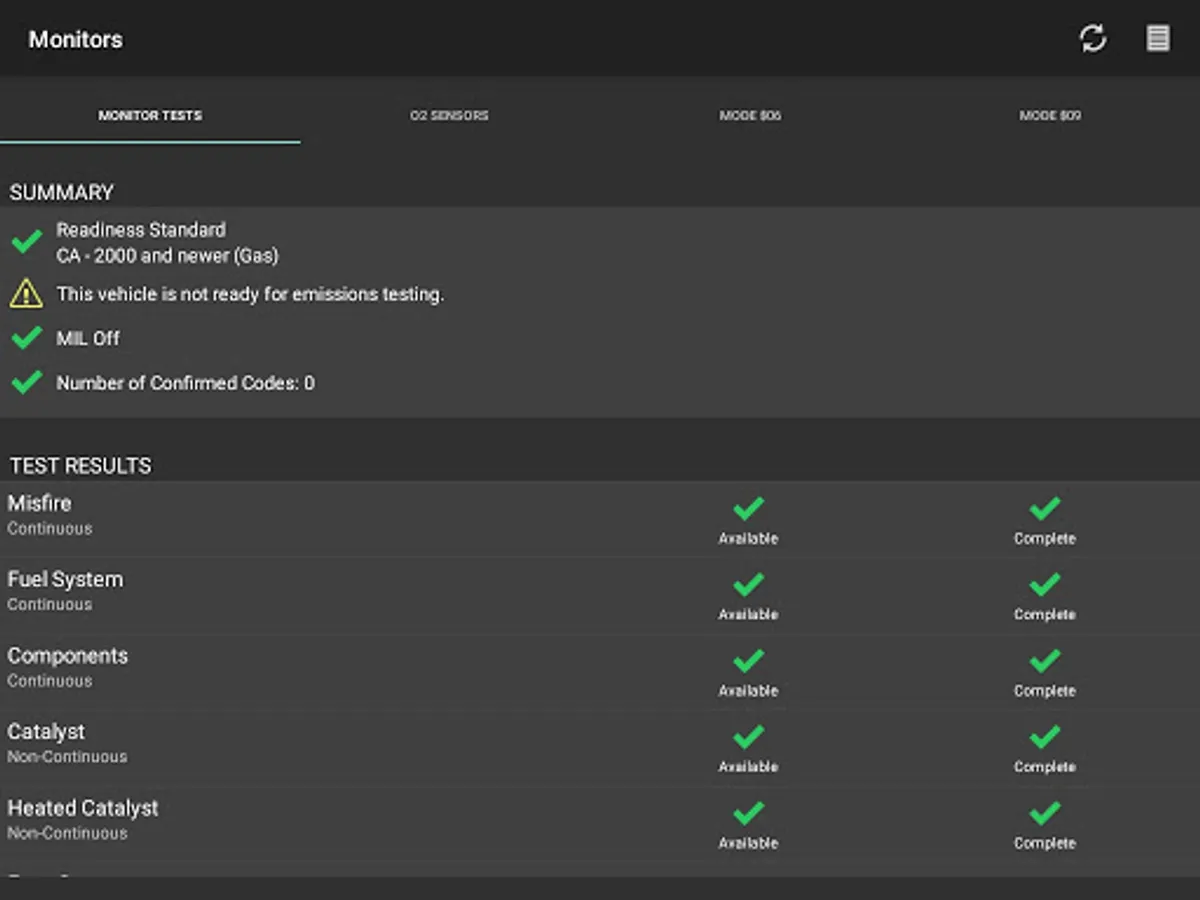Open the Mode $06 tab

[x=750, y=116]
